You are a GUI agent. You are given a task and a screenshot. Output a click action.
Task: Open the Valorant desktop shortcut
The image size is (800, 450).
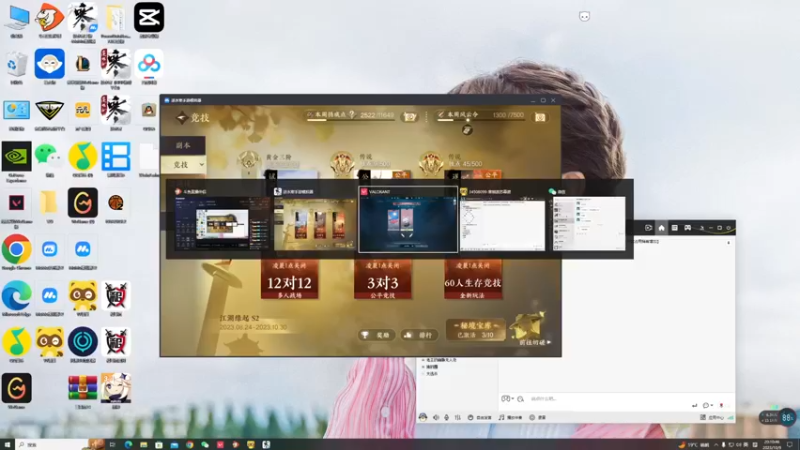(17, 203)
